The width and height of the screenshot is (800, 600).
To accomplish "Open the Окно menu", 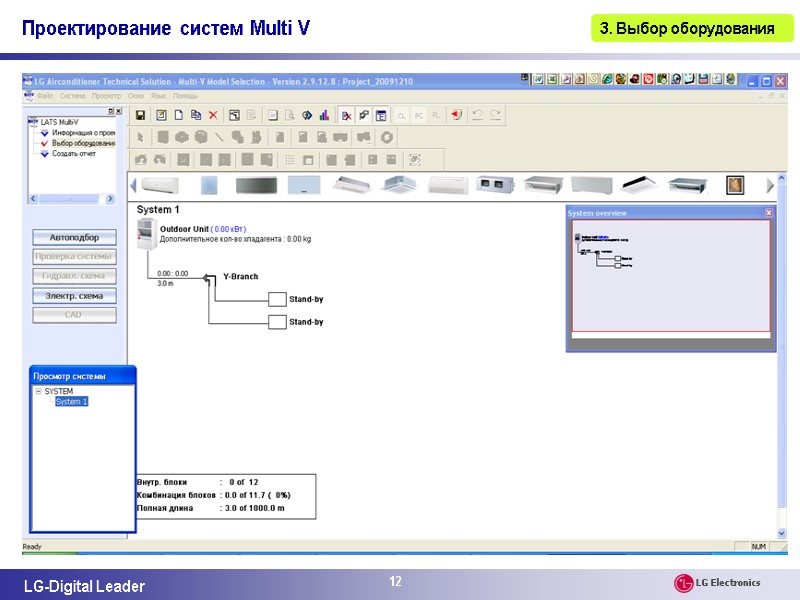I will click(x=136, y=96).
